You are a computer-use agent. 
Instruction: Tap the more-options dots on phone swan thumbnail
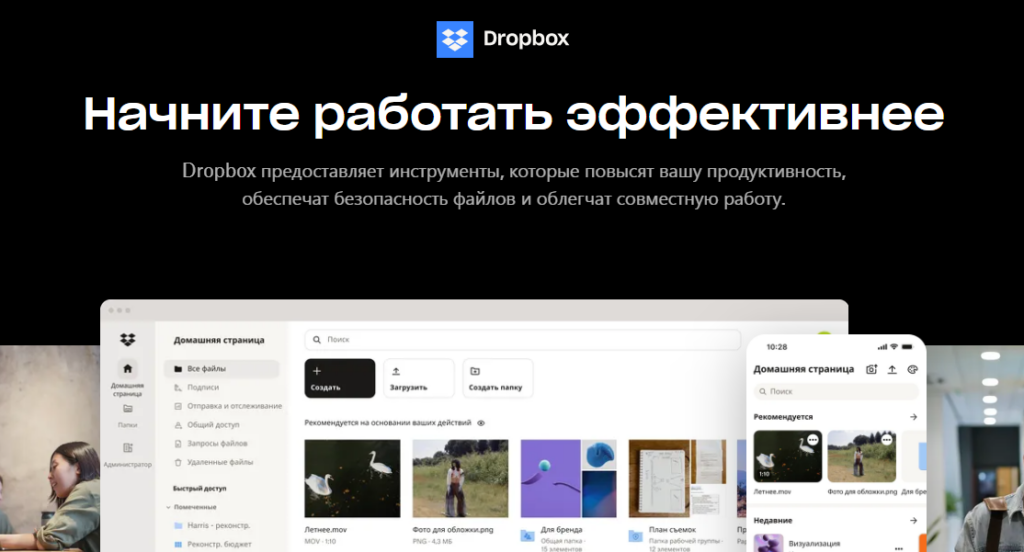(x=812, y=440)
